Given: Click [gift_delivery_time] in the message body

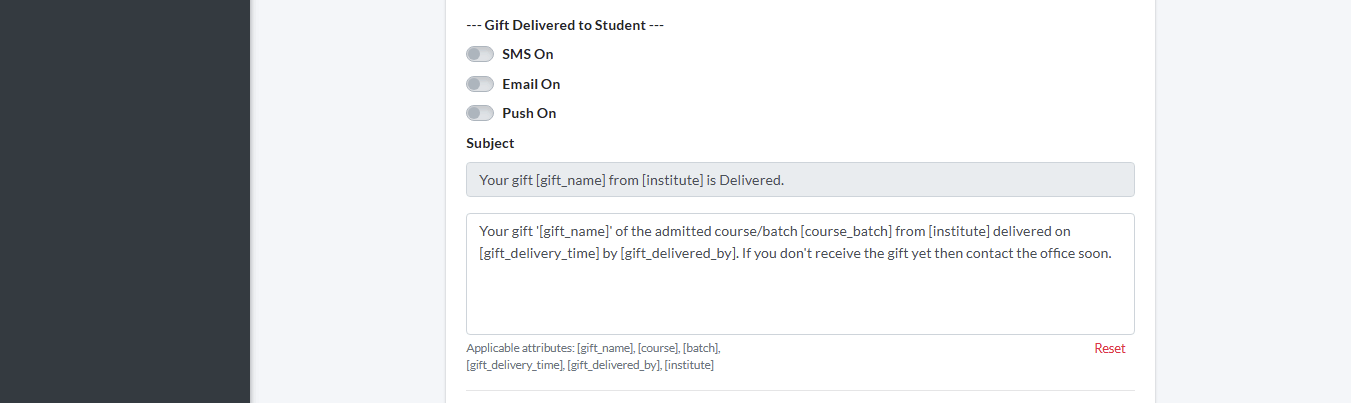Looking at the screenshot, I should (x=539, y=253).
